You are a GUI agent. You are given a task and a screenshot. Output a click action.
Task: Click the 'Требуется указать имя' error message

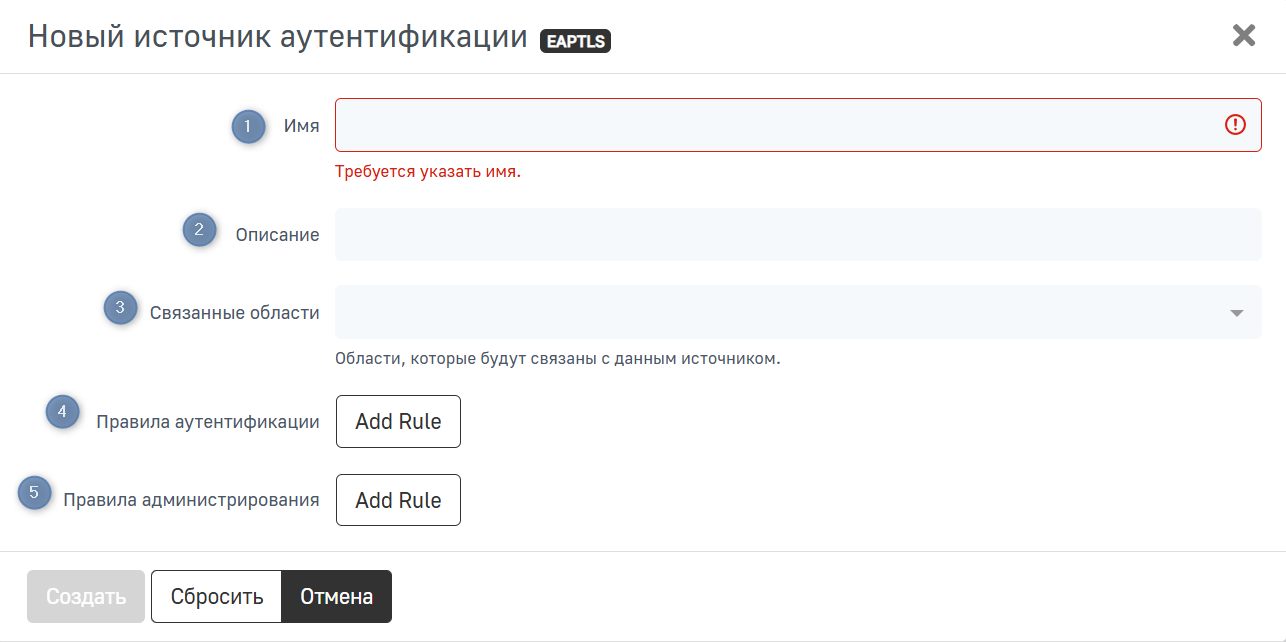click(428, 171)
